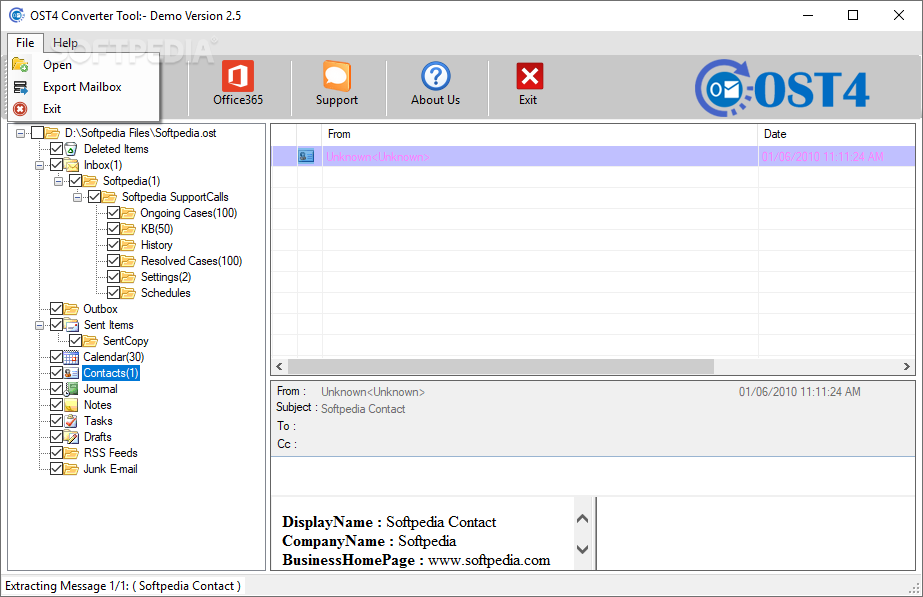923x597 pixels.
Task: Click the Journal book icon
Action: coord(71,389)
